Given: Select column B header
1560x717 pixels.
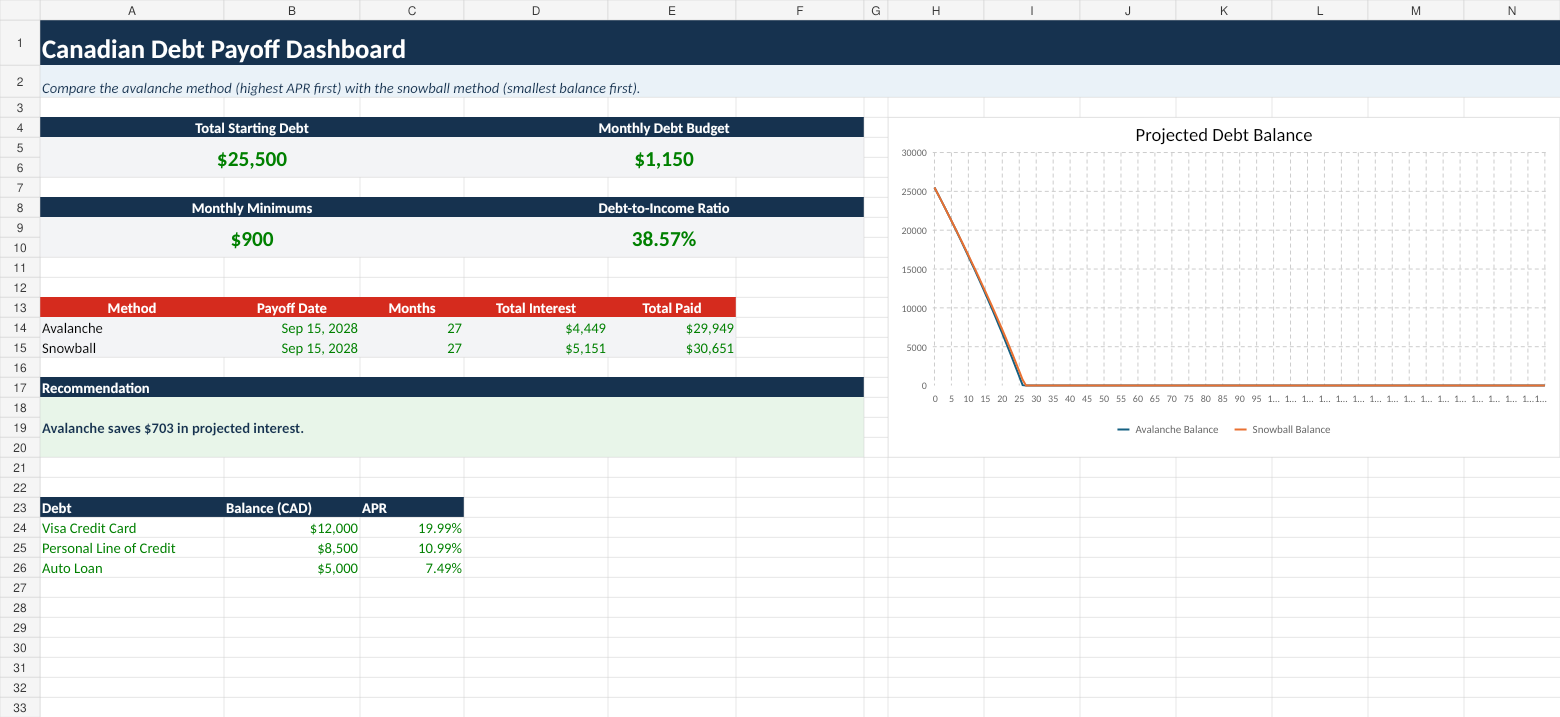Looking at the screenshot, I should tap(292, 10).
